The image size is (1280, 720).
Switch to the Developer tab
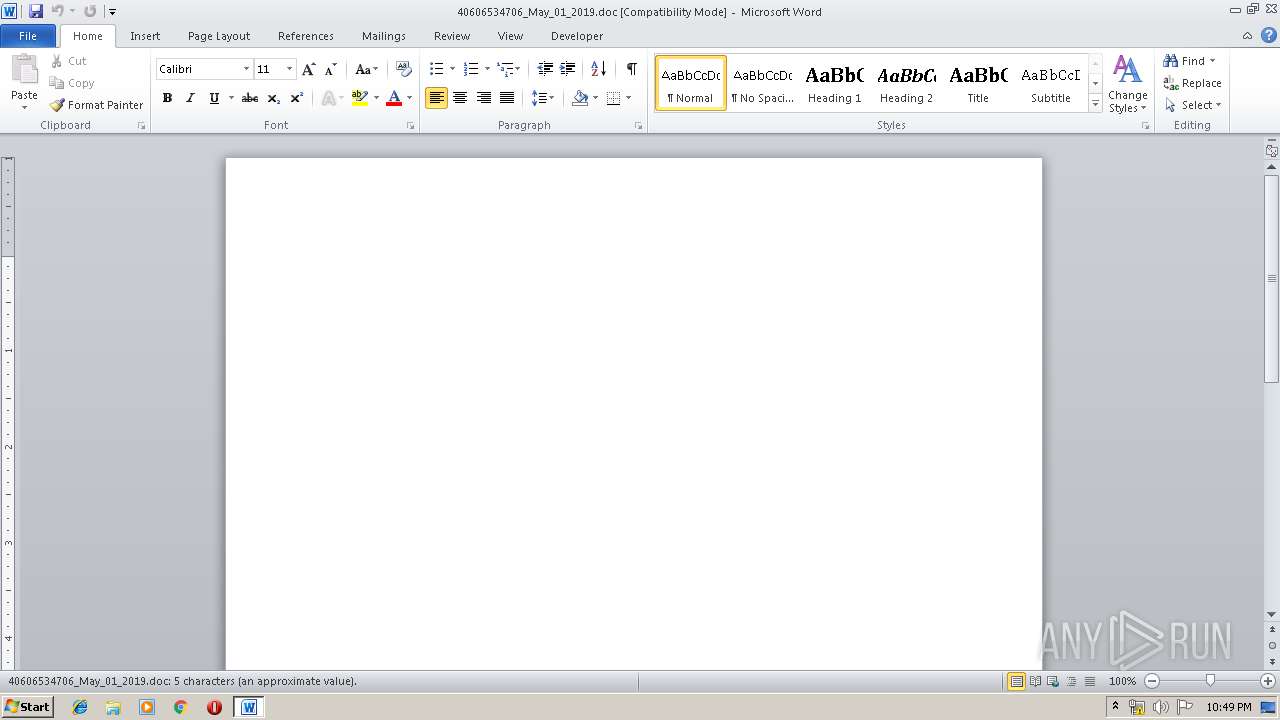click(577, 36)
